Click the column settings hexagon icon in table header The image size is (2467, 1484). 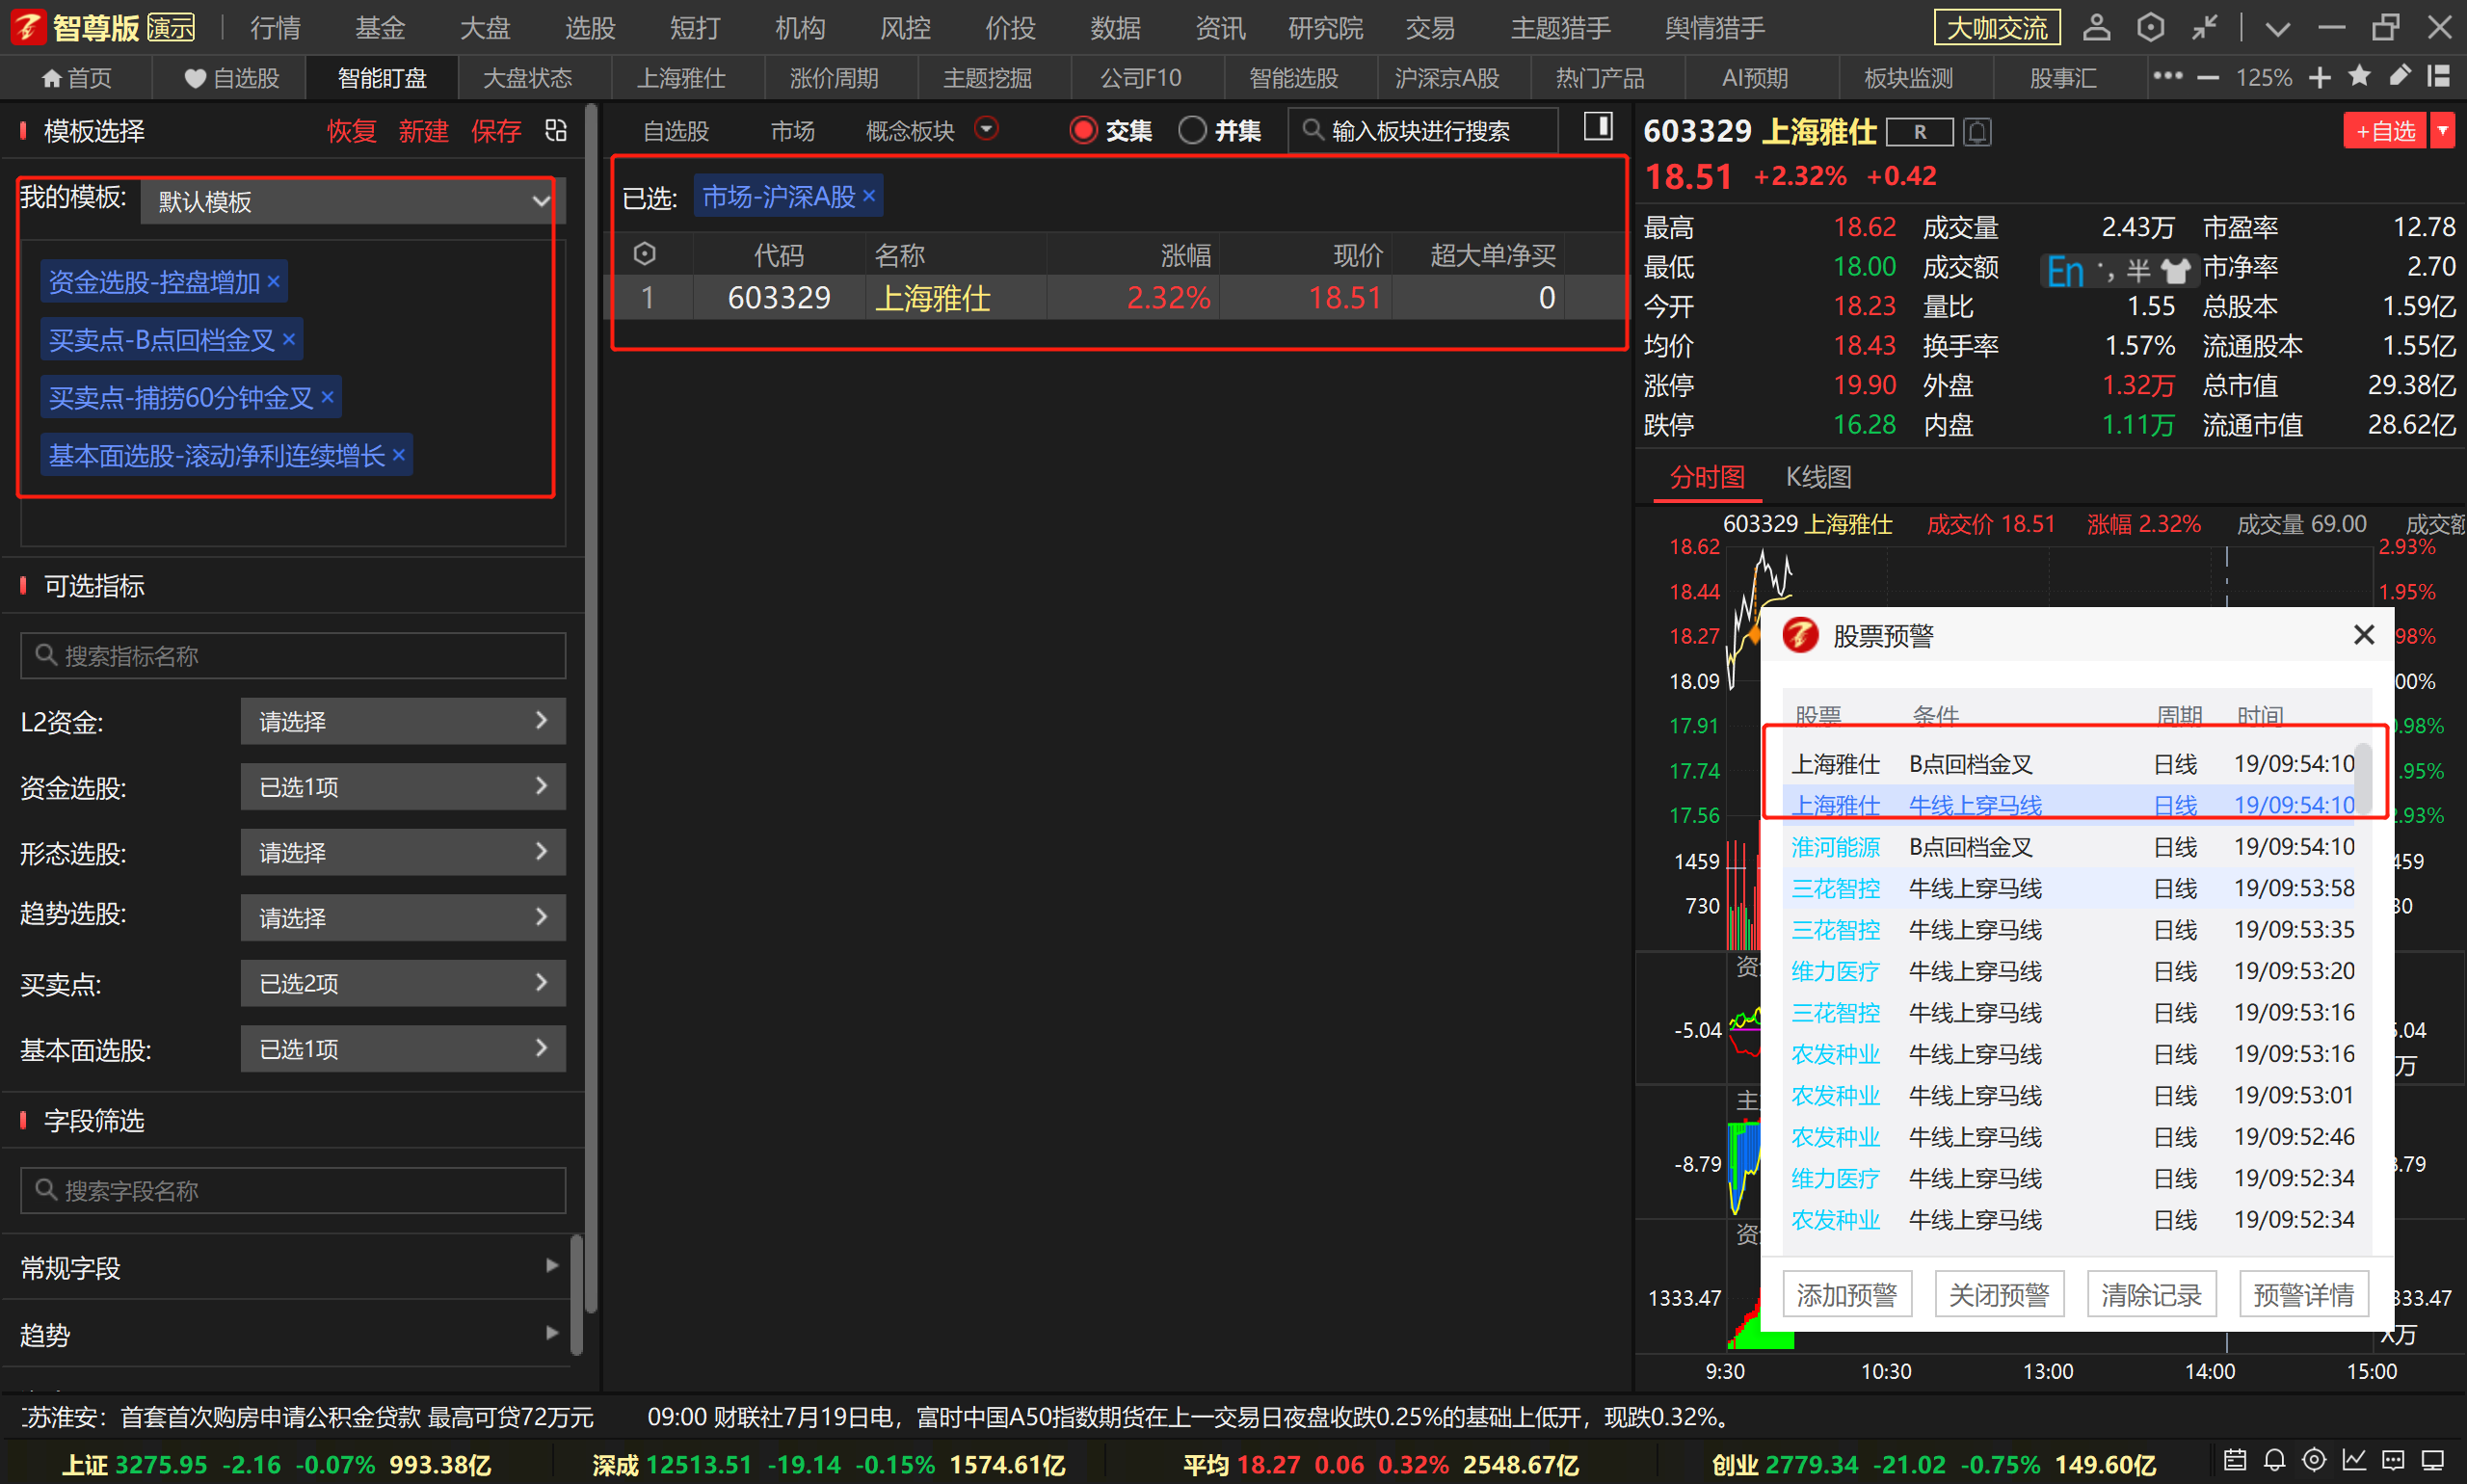click(645, 254)
